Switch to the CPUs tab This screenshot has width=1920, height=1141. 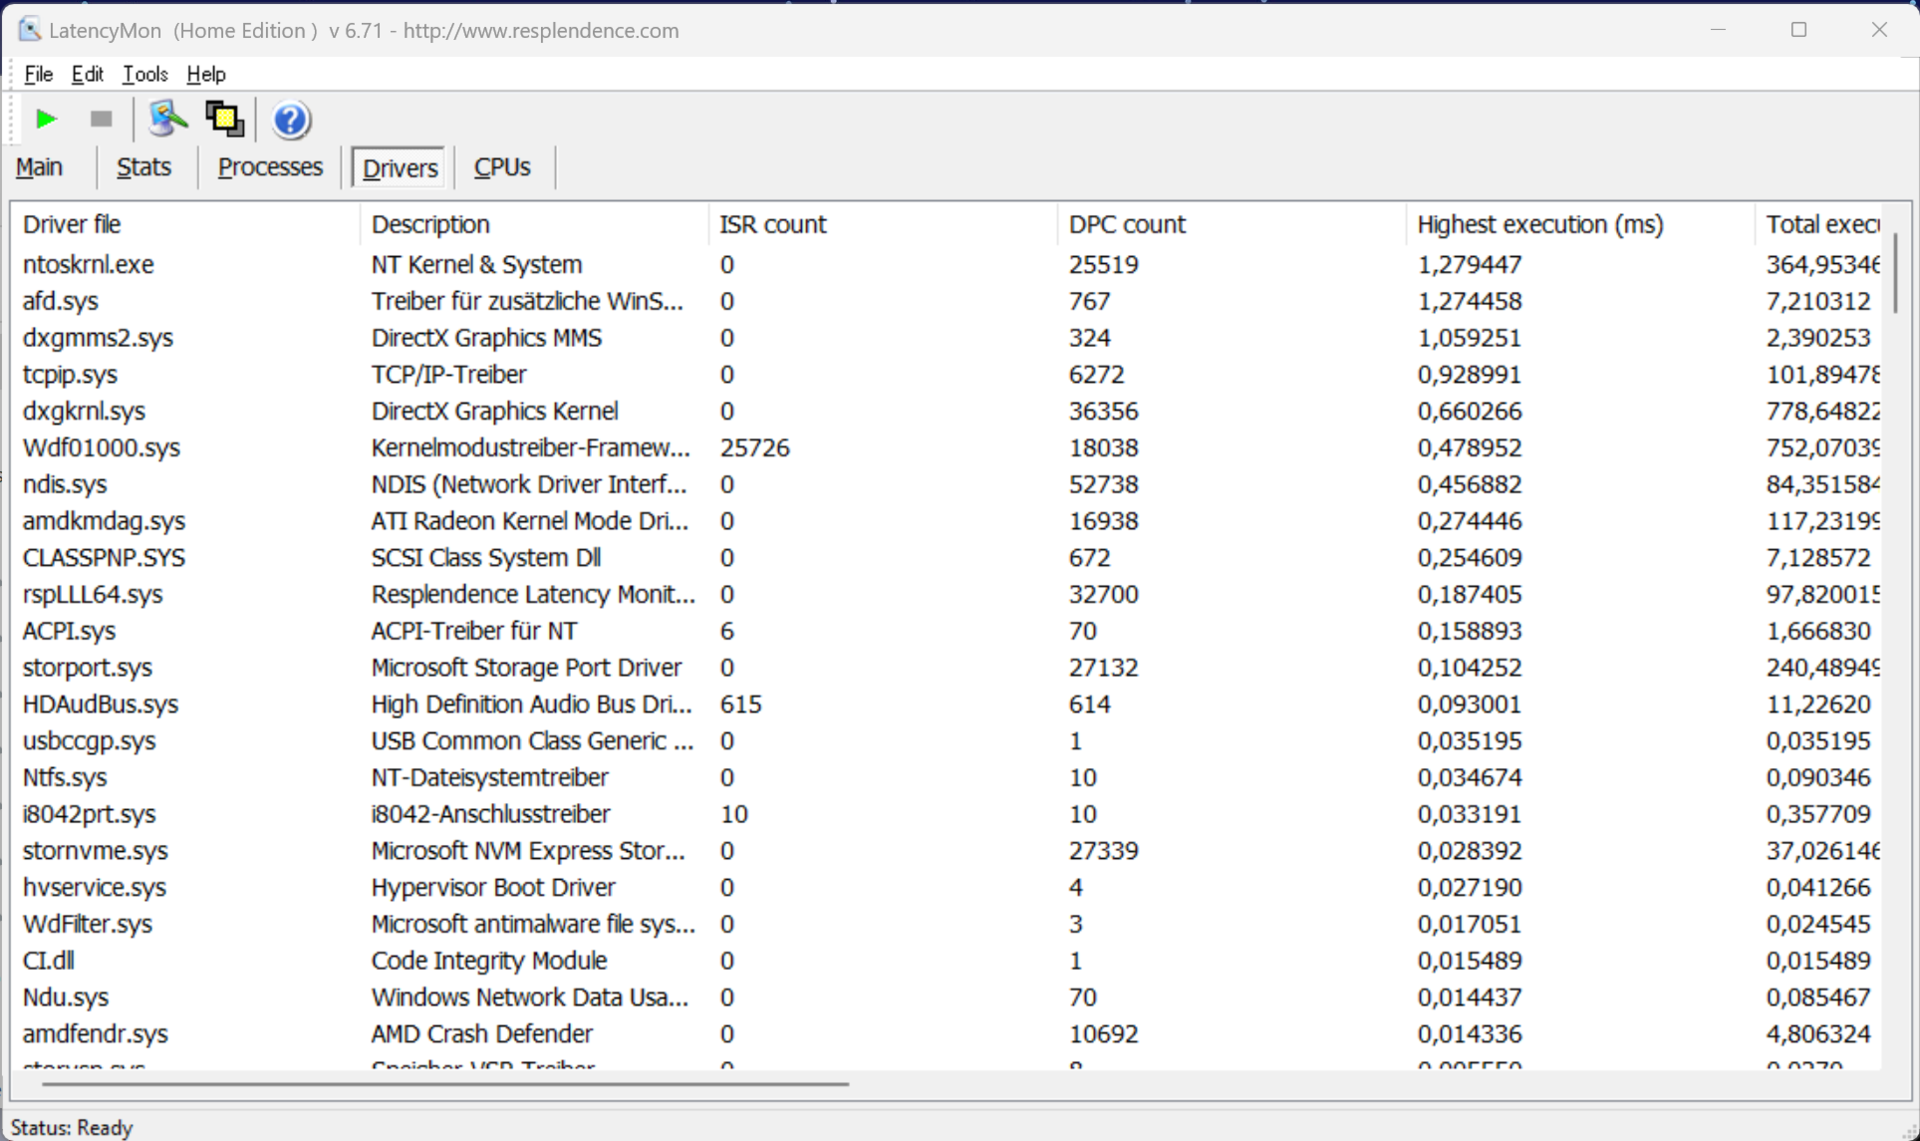coord(502,167)
